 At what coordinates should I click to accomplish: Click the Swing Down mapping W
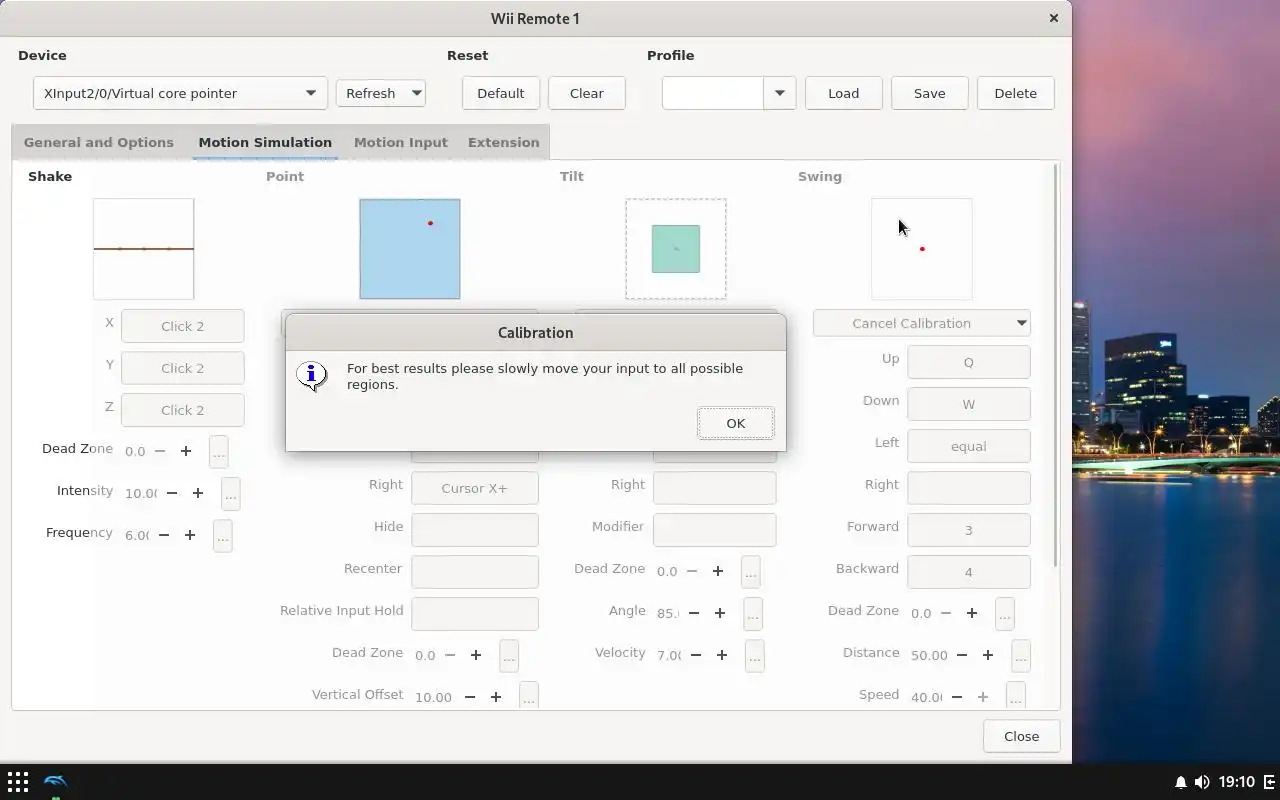(968, 404)
